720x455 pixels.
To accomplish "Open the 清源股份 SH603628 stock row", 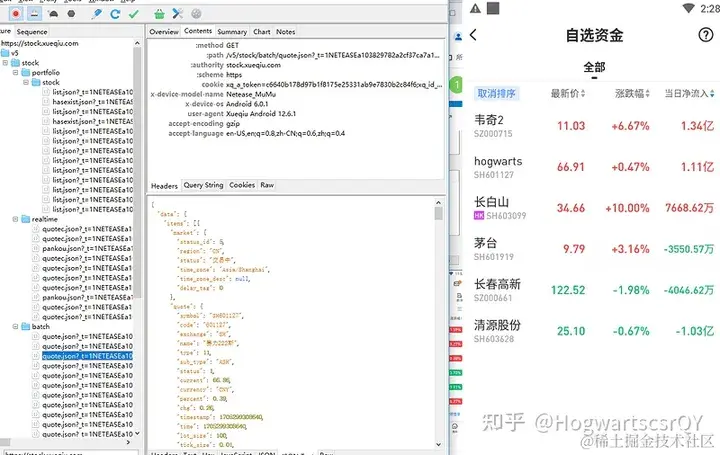I will pyautogui.click(x=594, y=331).
